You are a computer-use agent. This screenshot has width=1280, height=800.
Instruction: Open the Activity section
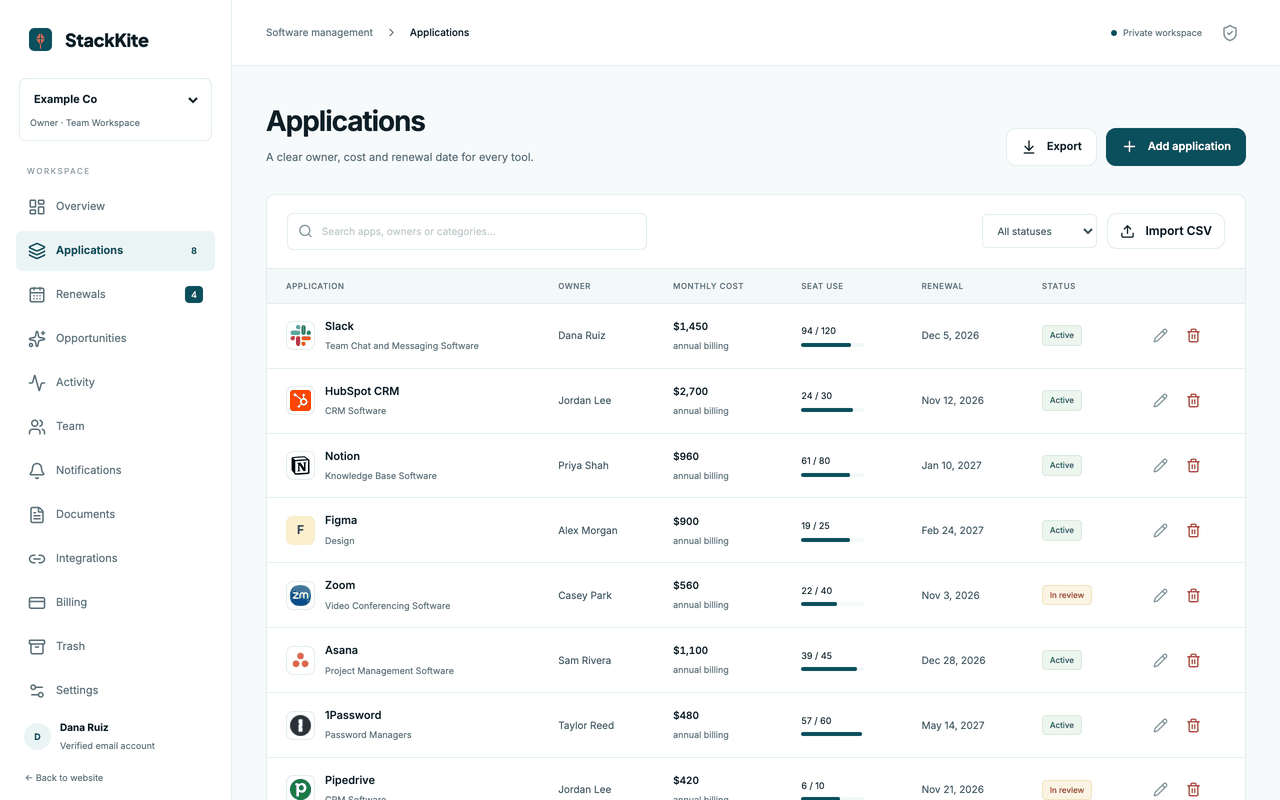pyautogui.click(x=115, y=383)
